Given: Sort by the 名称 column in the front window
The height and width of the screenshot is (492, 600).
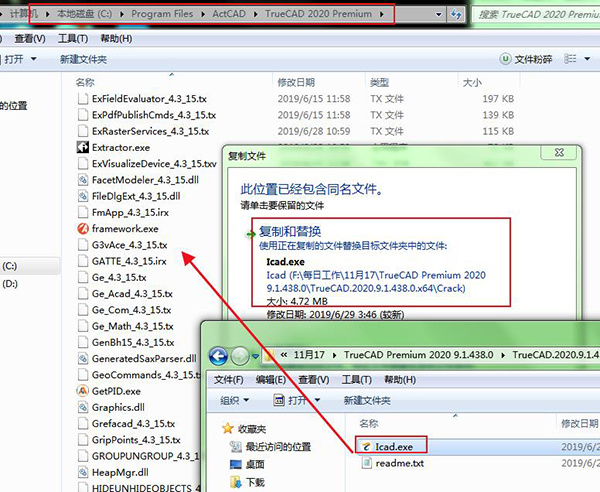Looking at the screenshot, I should 369,423.
